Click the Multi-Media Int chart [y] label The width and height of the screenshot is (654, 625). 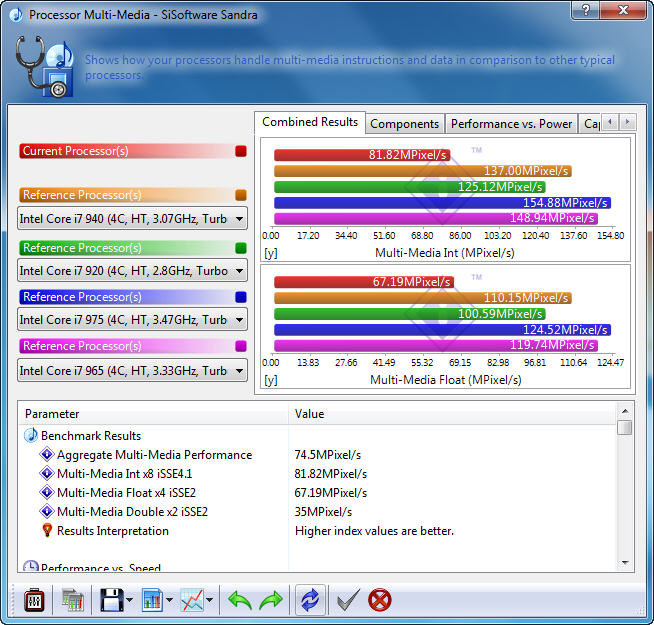[x=270, y=253]
